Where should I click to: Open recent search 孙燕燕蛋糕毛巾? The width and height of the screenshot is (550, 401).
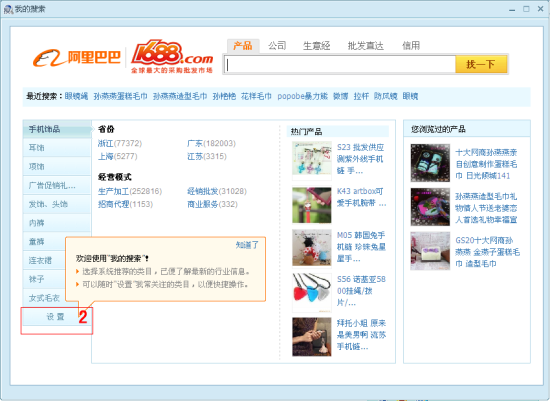(120, 96)
